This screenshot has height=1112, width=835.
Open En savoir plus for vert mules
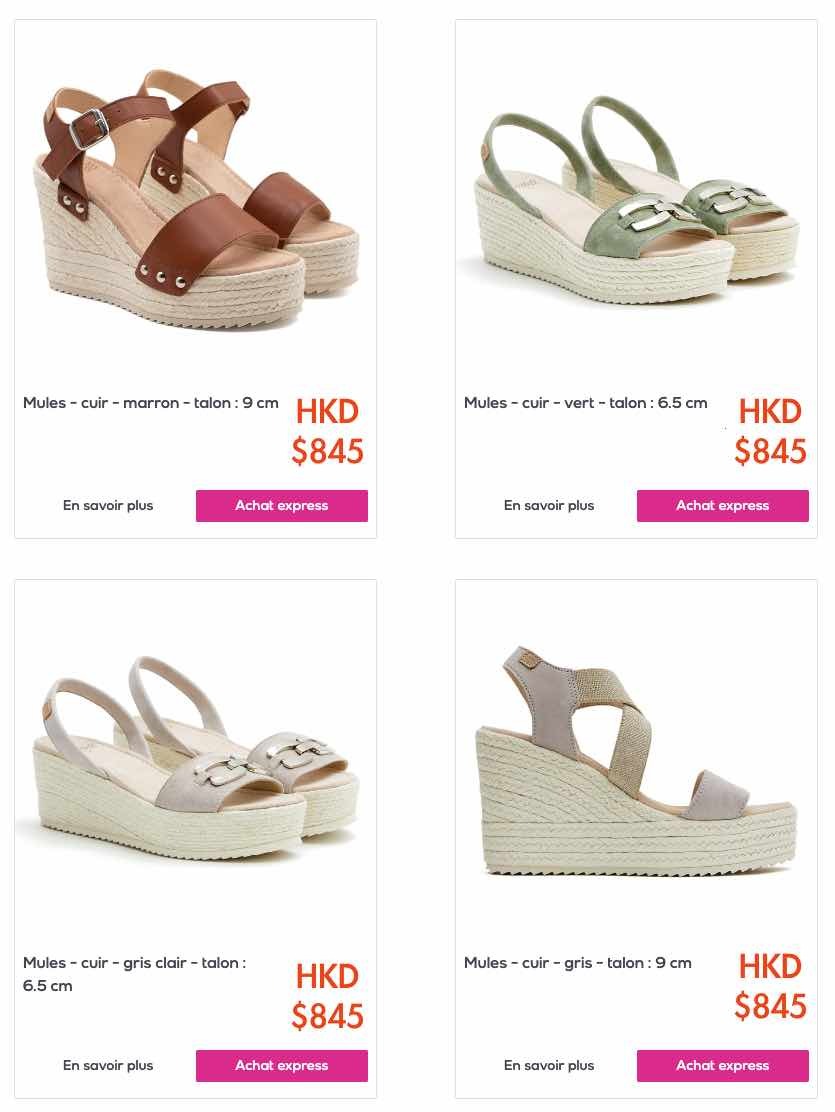549,506
